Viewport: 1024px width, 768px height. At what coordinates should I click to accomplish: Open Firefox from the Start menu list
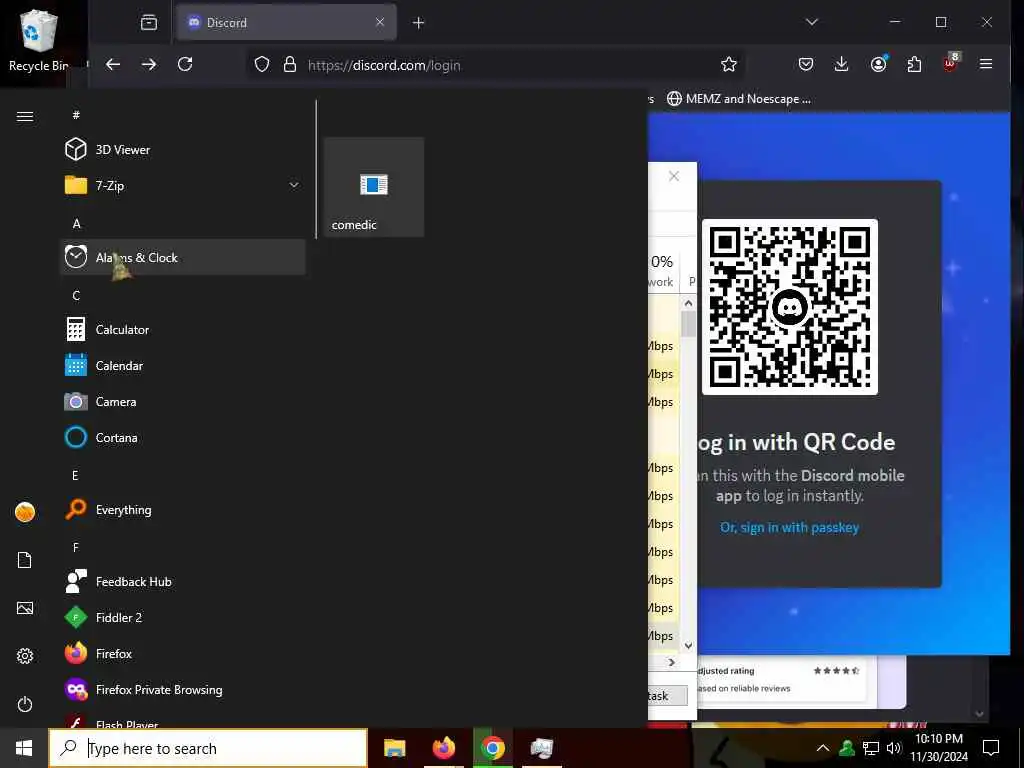182,653
